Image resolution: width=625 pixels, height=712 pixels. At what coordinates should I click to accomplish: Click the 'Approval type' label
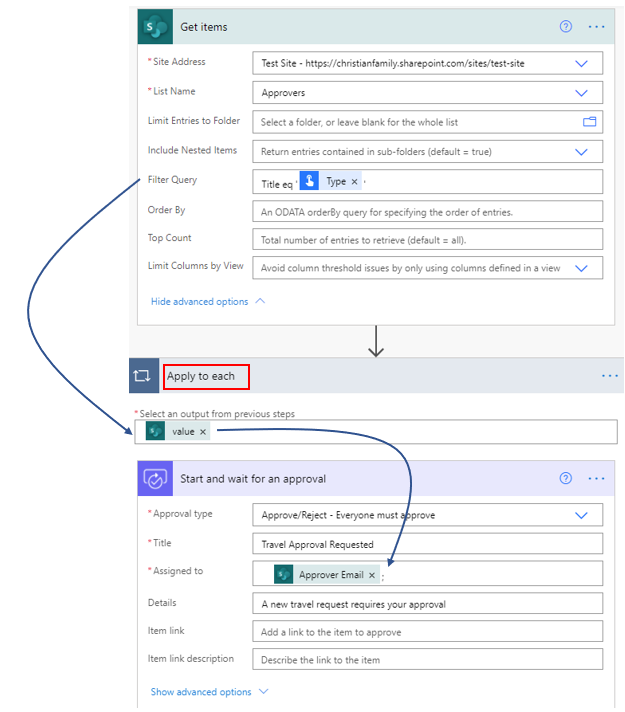[183, 514]
